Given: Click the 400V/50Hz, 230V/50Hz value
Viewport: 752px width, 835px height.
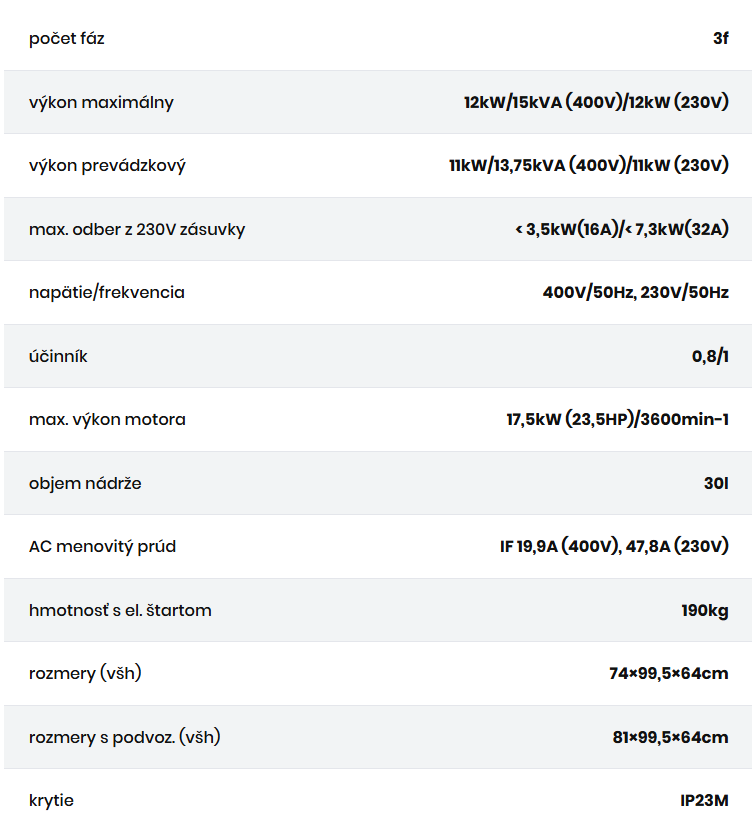Looking at the screenshot, I should tap(636, 292).
